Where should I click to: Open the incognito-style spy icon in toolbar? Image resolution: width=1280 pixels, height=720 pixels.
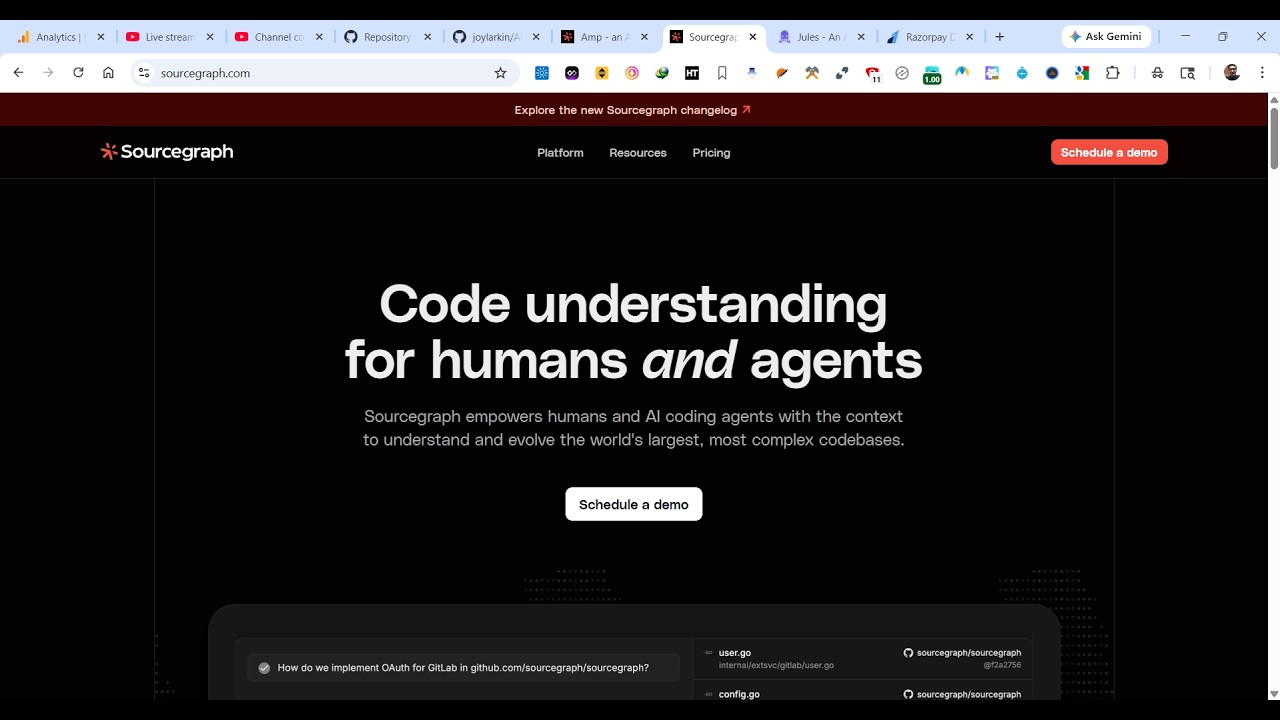[x=1157, y=73]
